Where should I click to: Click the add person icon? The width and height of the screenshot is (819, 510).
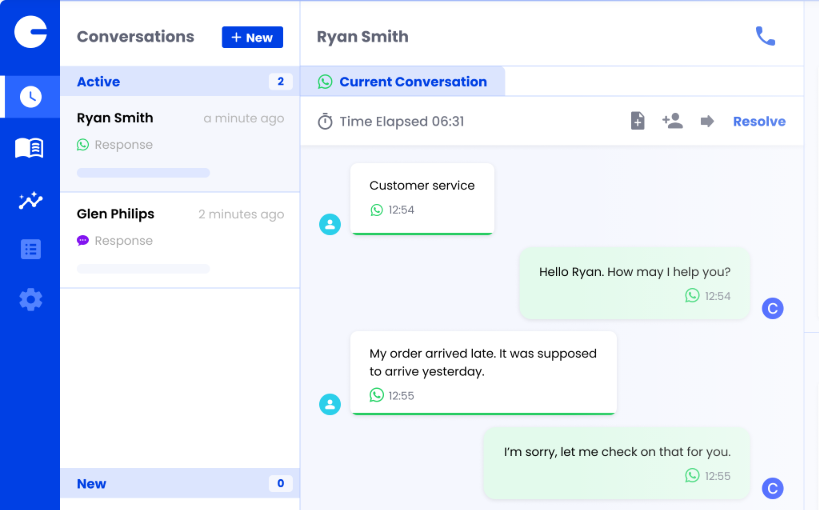point(672,121)
